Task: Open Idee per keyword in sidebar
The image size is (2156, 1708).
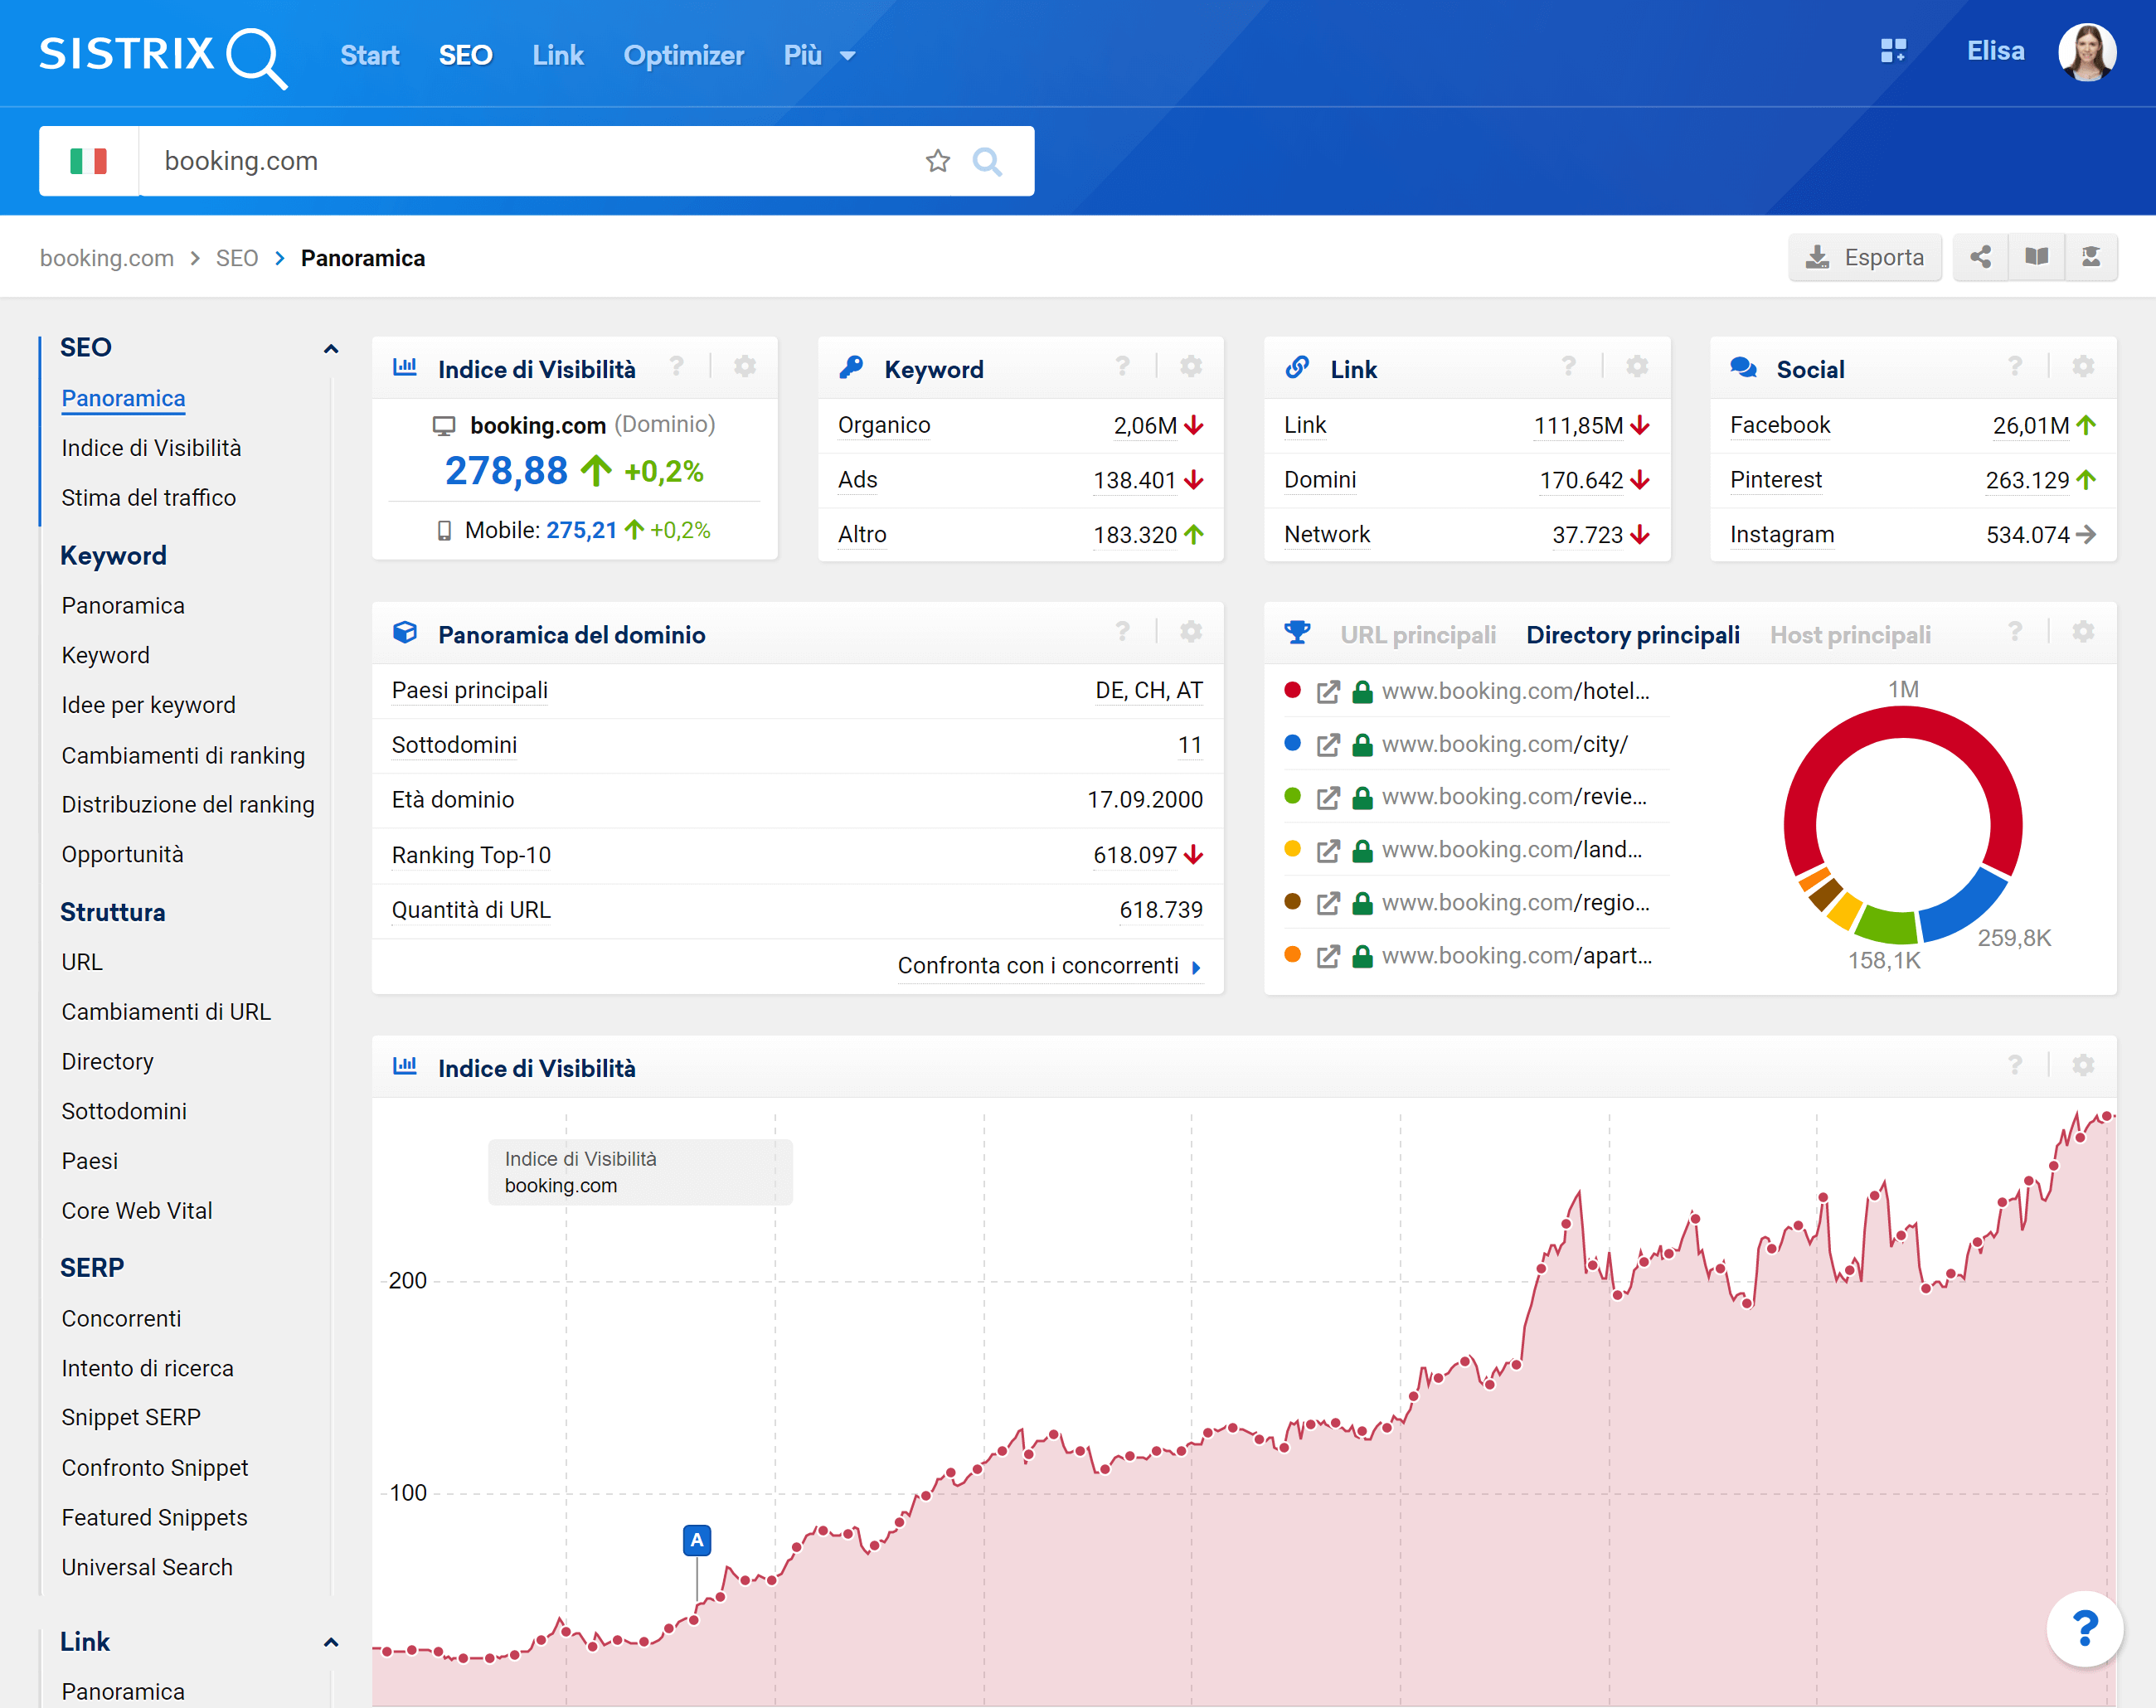Action: click(148, 705)
